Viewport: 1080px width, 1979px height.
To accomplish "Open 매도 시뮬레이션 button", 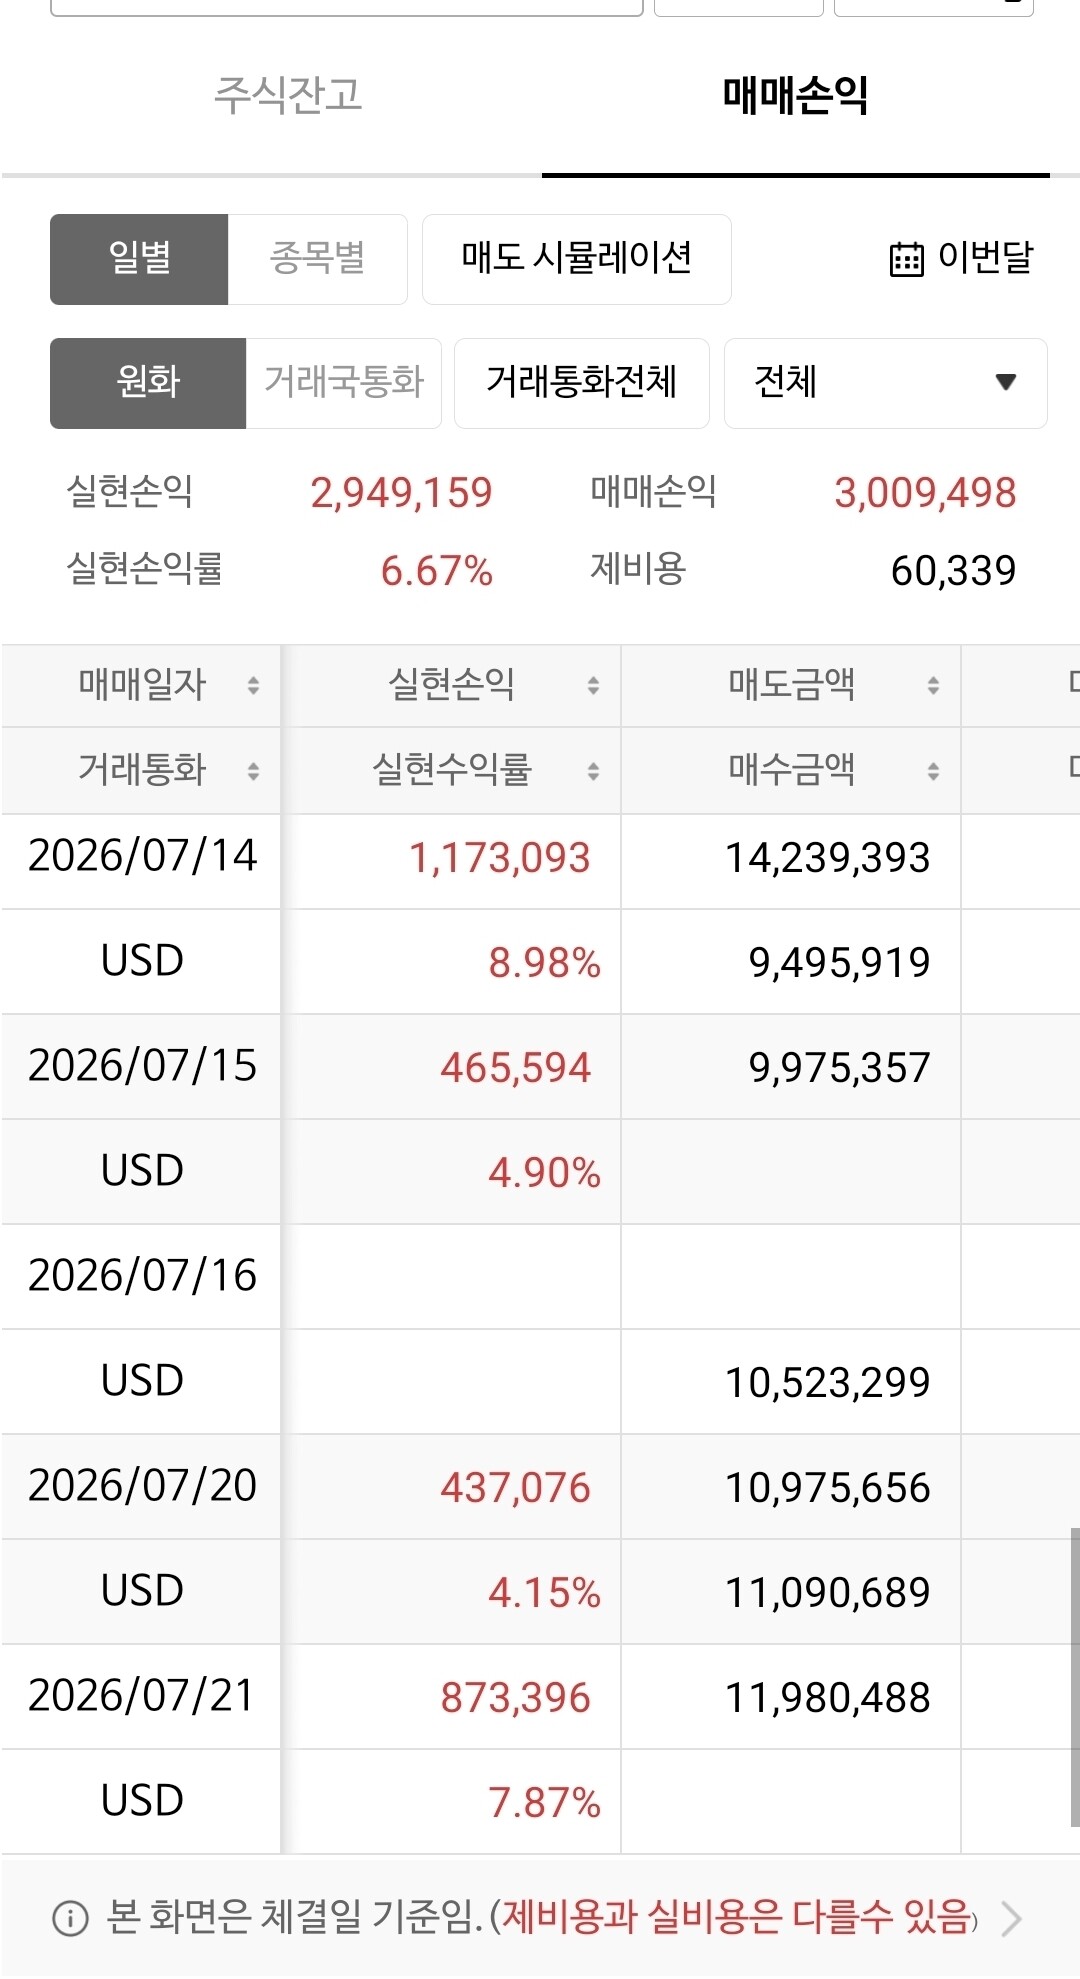I will point(576,259).
